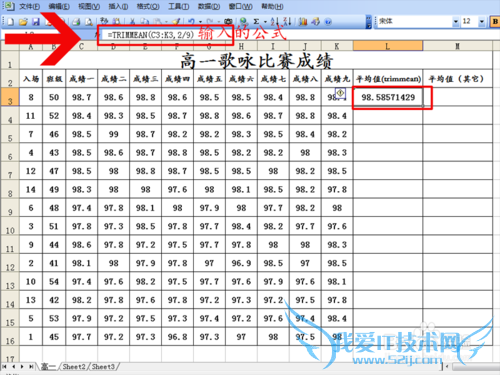Image resolution: width=500 pixels, height=375 pixels.
Task: Click the horizontal scrollbar at bottom right
Action: 476,367
